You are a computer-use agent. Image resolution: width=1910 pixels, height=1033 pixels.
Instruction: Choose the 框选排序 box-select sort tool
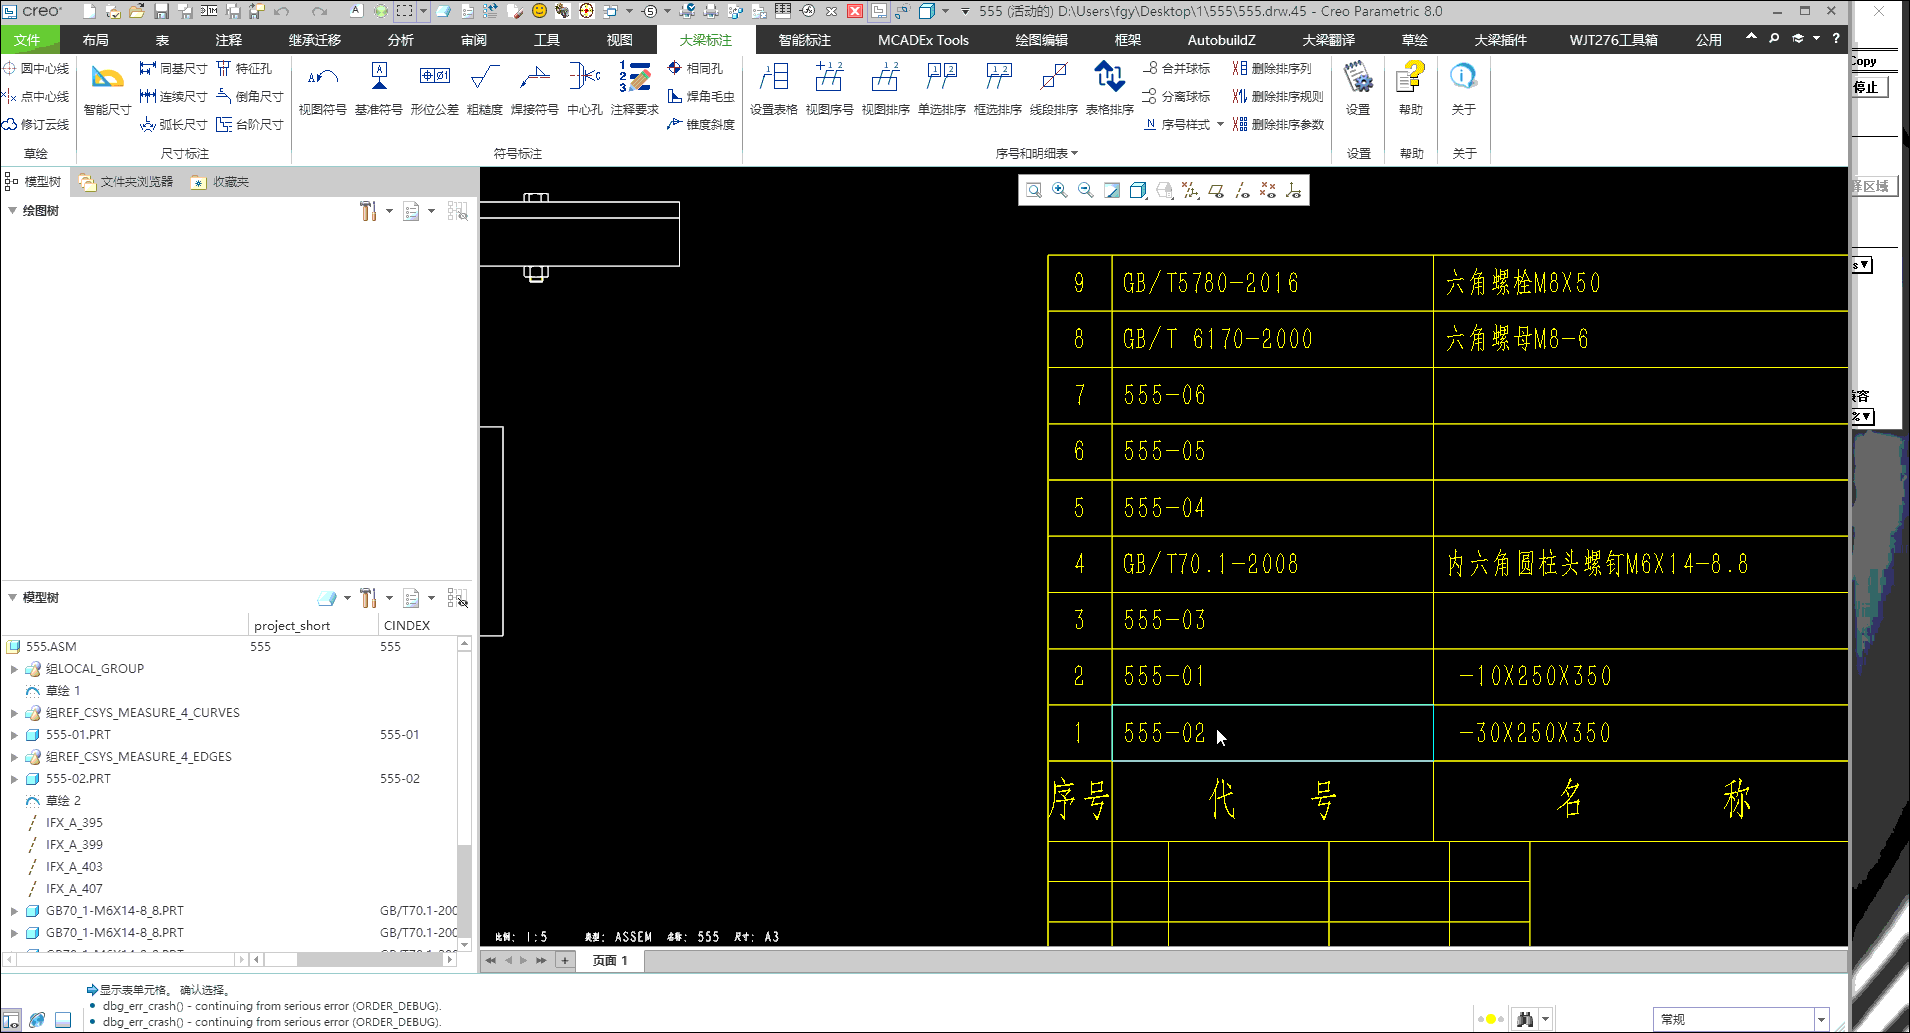[998, 89]
